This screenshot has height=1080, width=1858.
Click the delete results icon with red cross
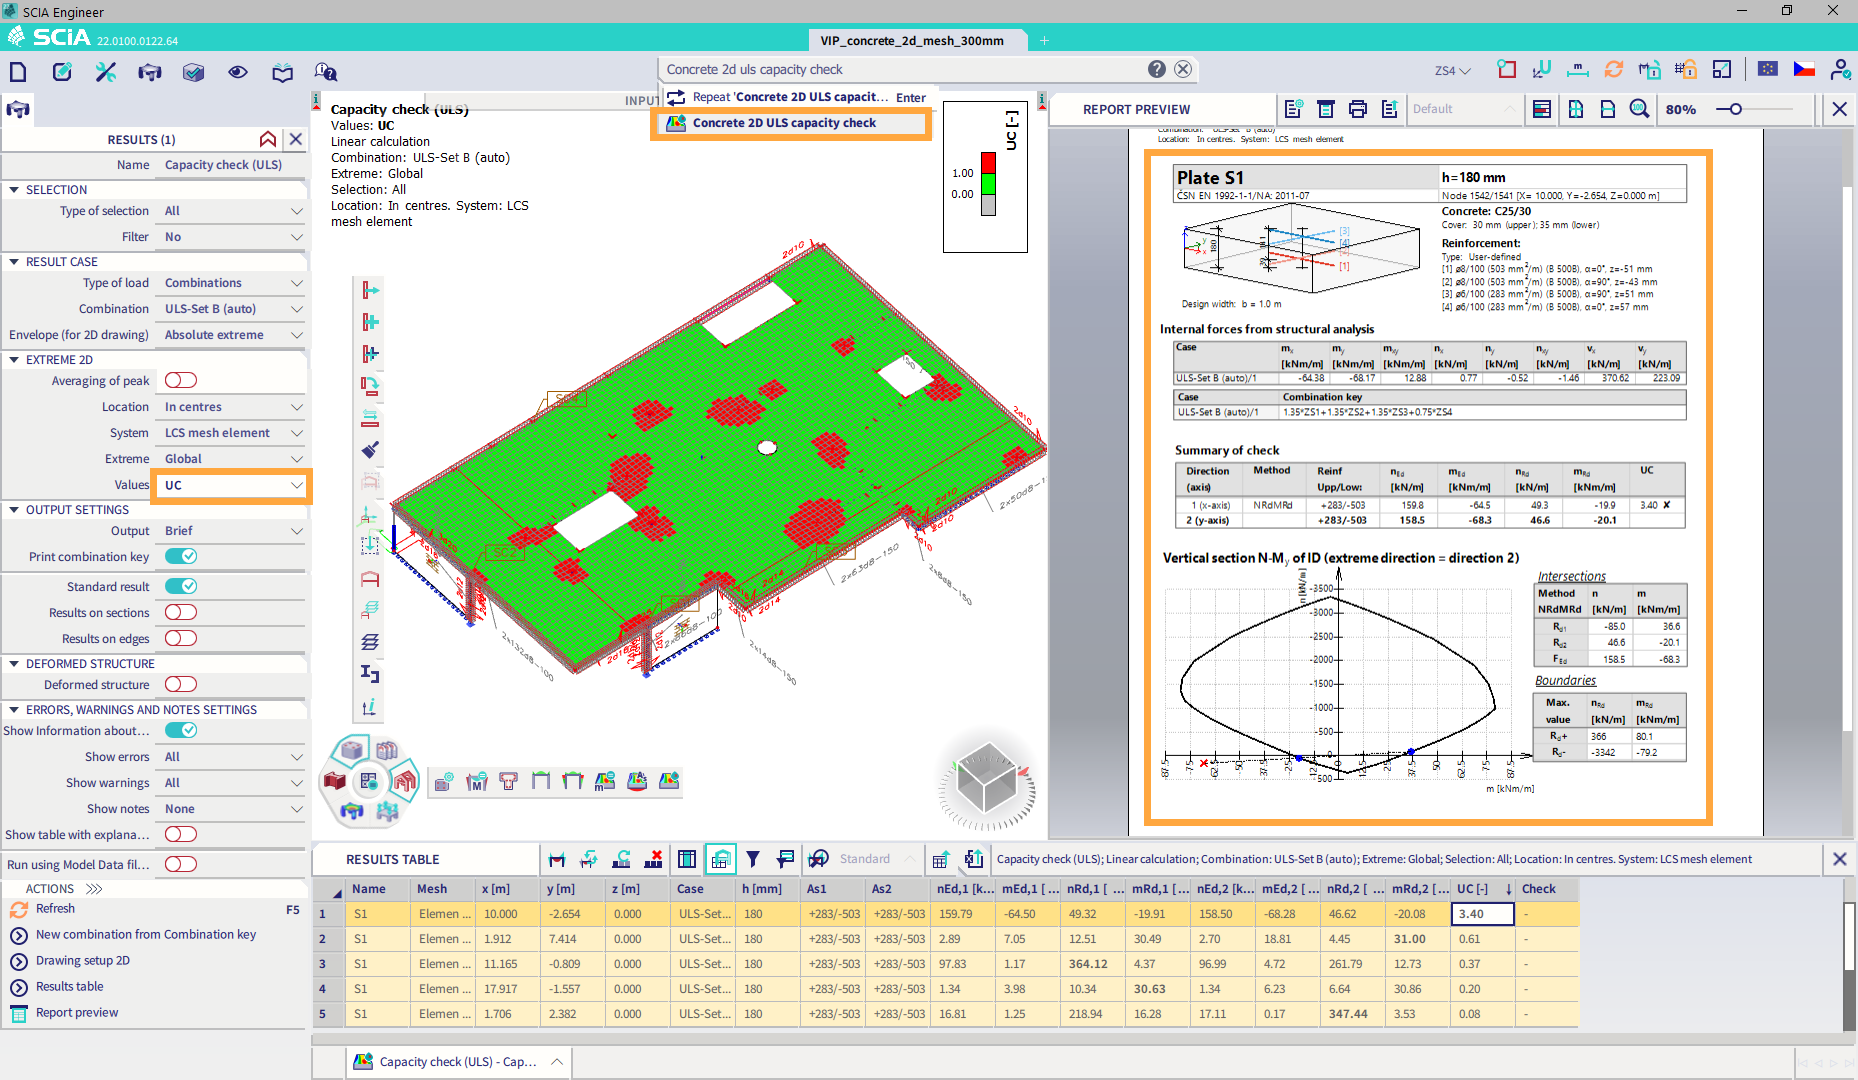653,859
